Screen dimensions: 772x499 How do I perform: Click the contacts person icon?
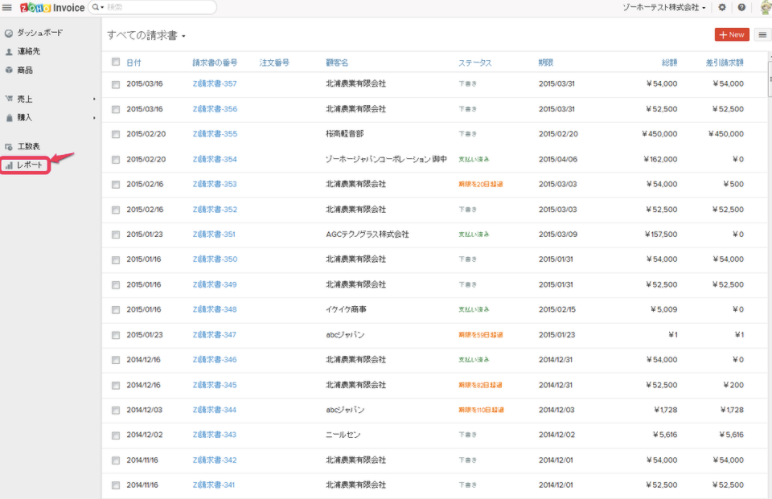coord(8,52)
